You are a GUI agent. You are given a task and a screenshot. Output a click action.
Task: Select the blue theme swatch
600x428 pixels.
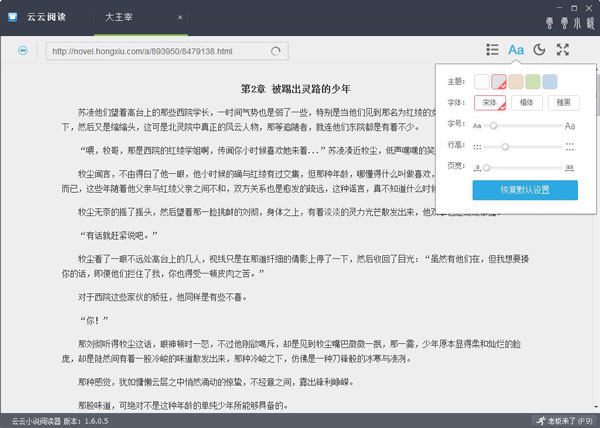point(549,82)
